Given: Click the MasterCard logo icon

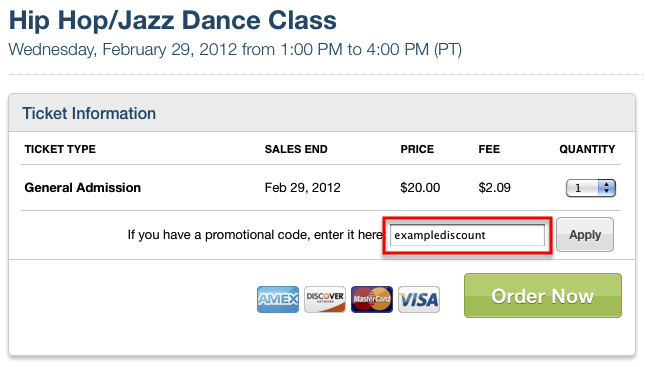Looking at the screenshot, I should [x=372, y=300].
